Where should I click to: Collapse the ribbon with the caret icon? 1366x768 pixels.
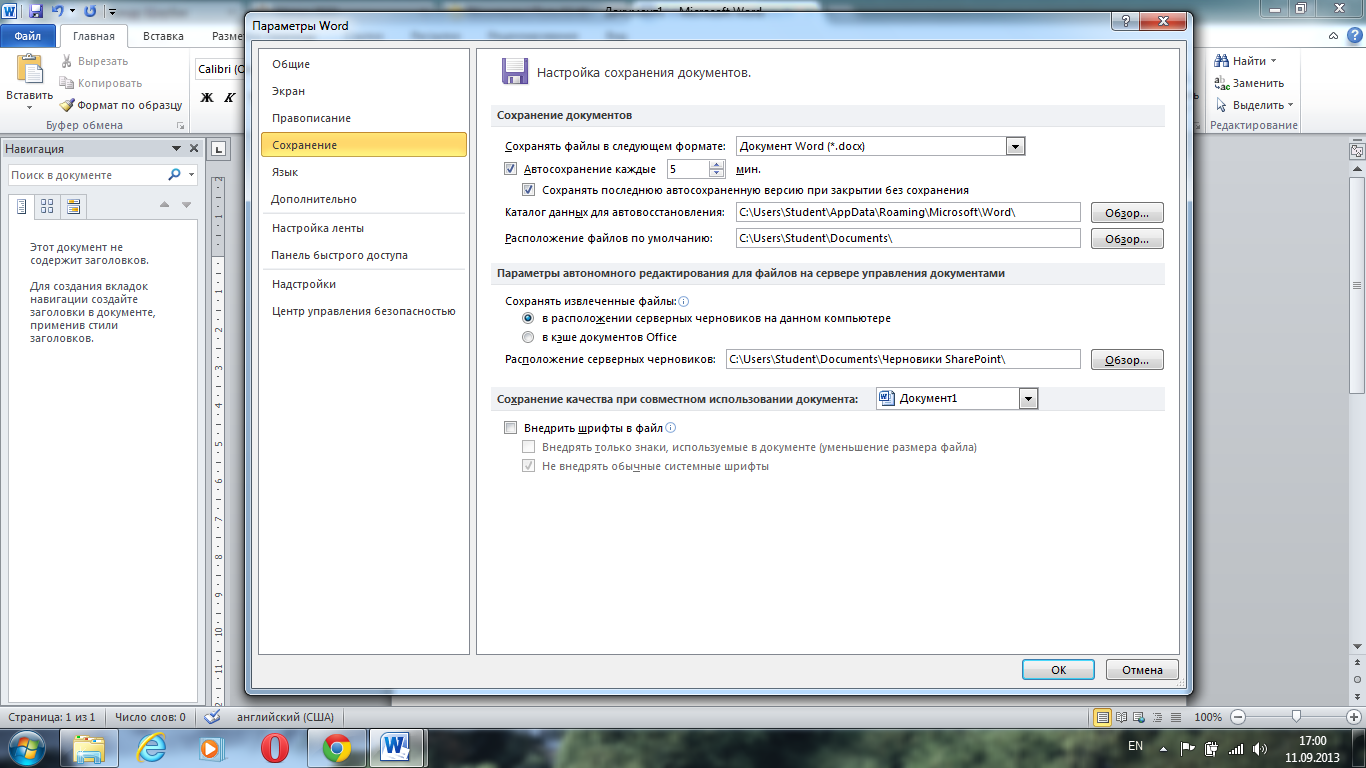click(1333, 35)
